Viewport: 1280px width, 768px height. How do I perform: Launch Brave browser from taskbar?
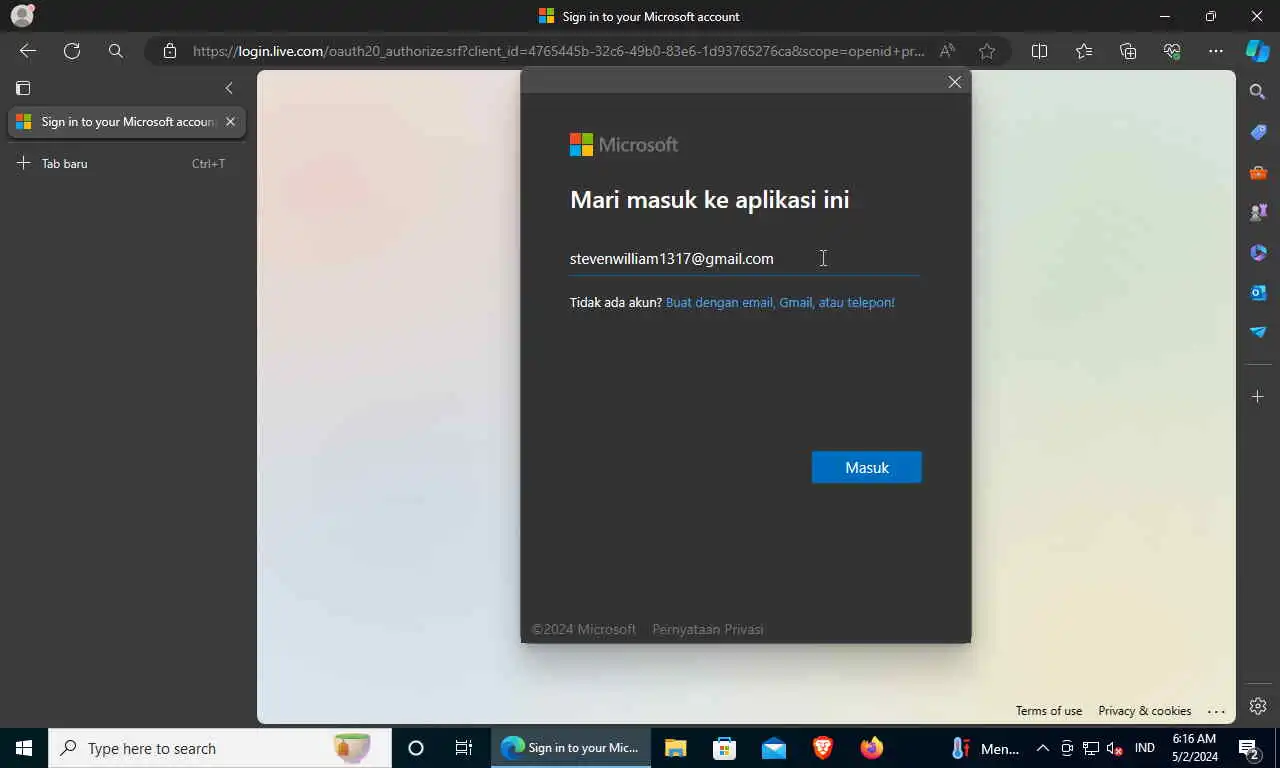click(823, 748)
